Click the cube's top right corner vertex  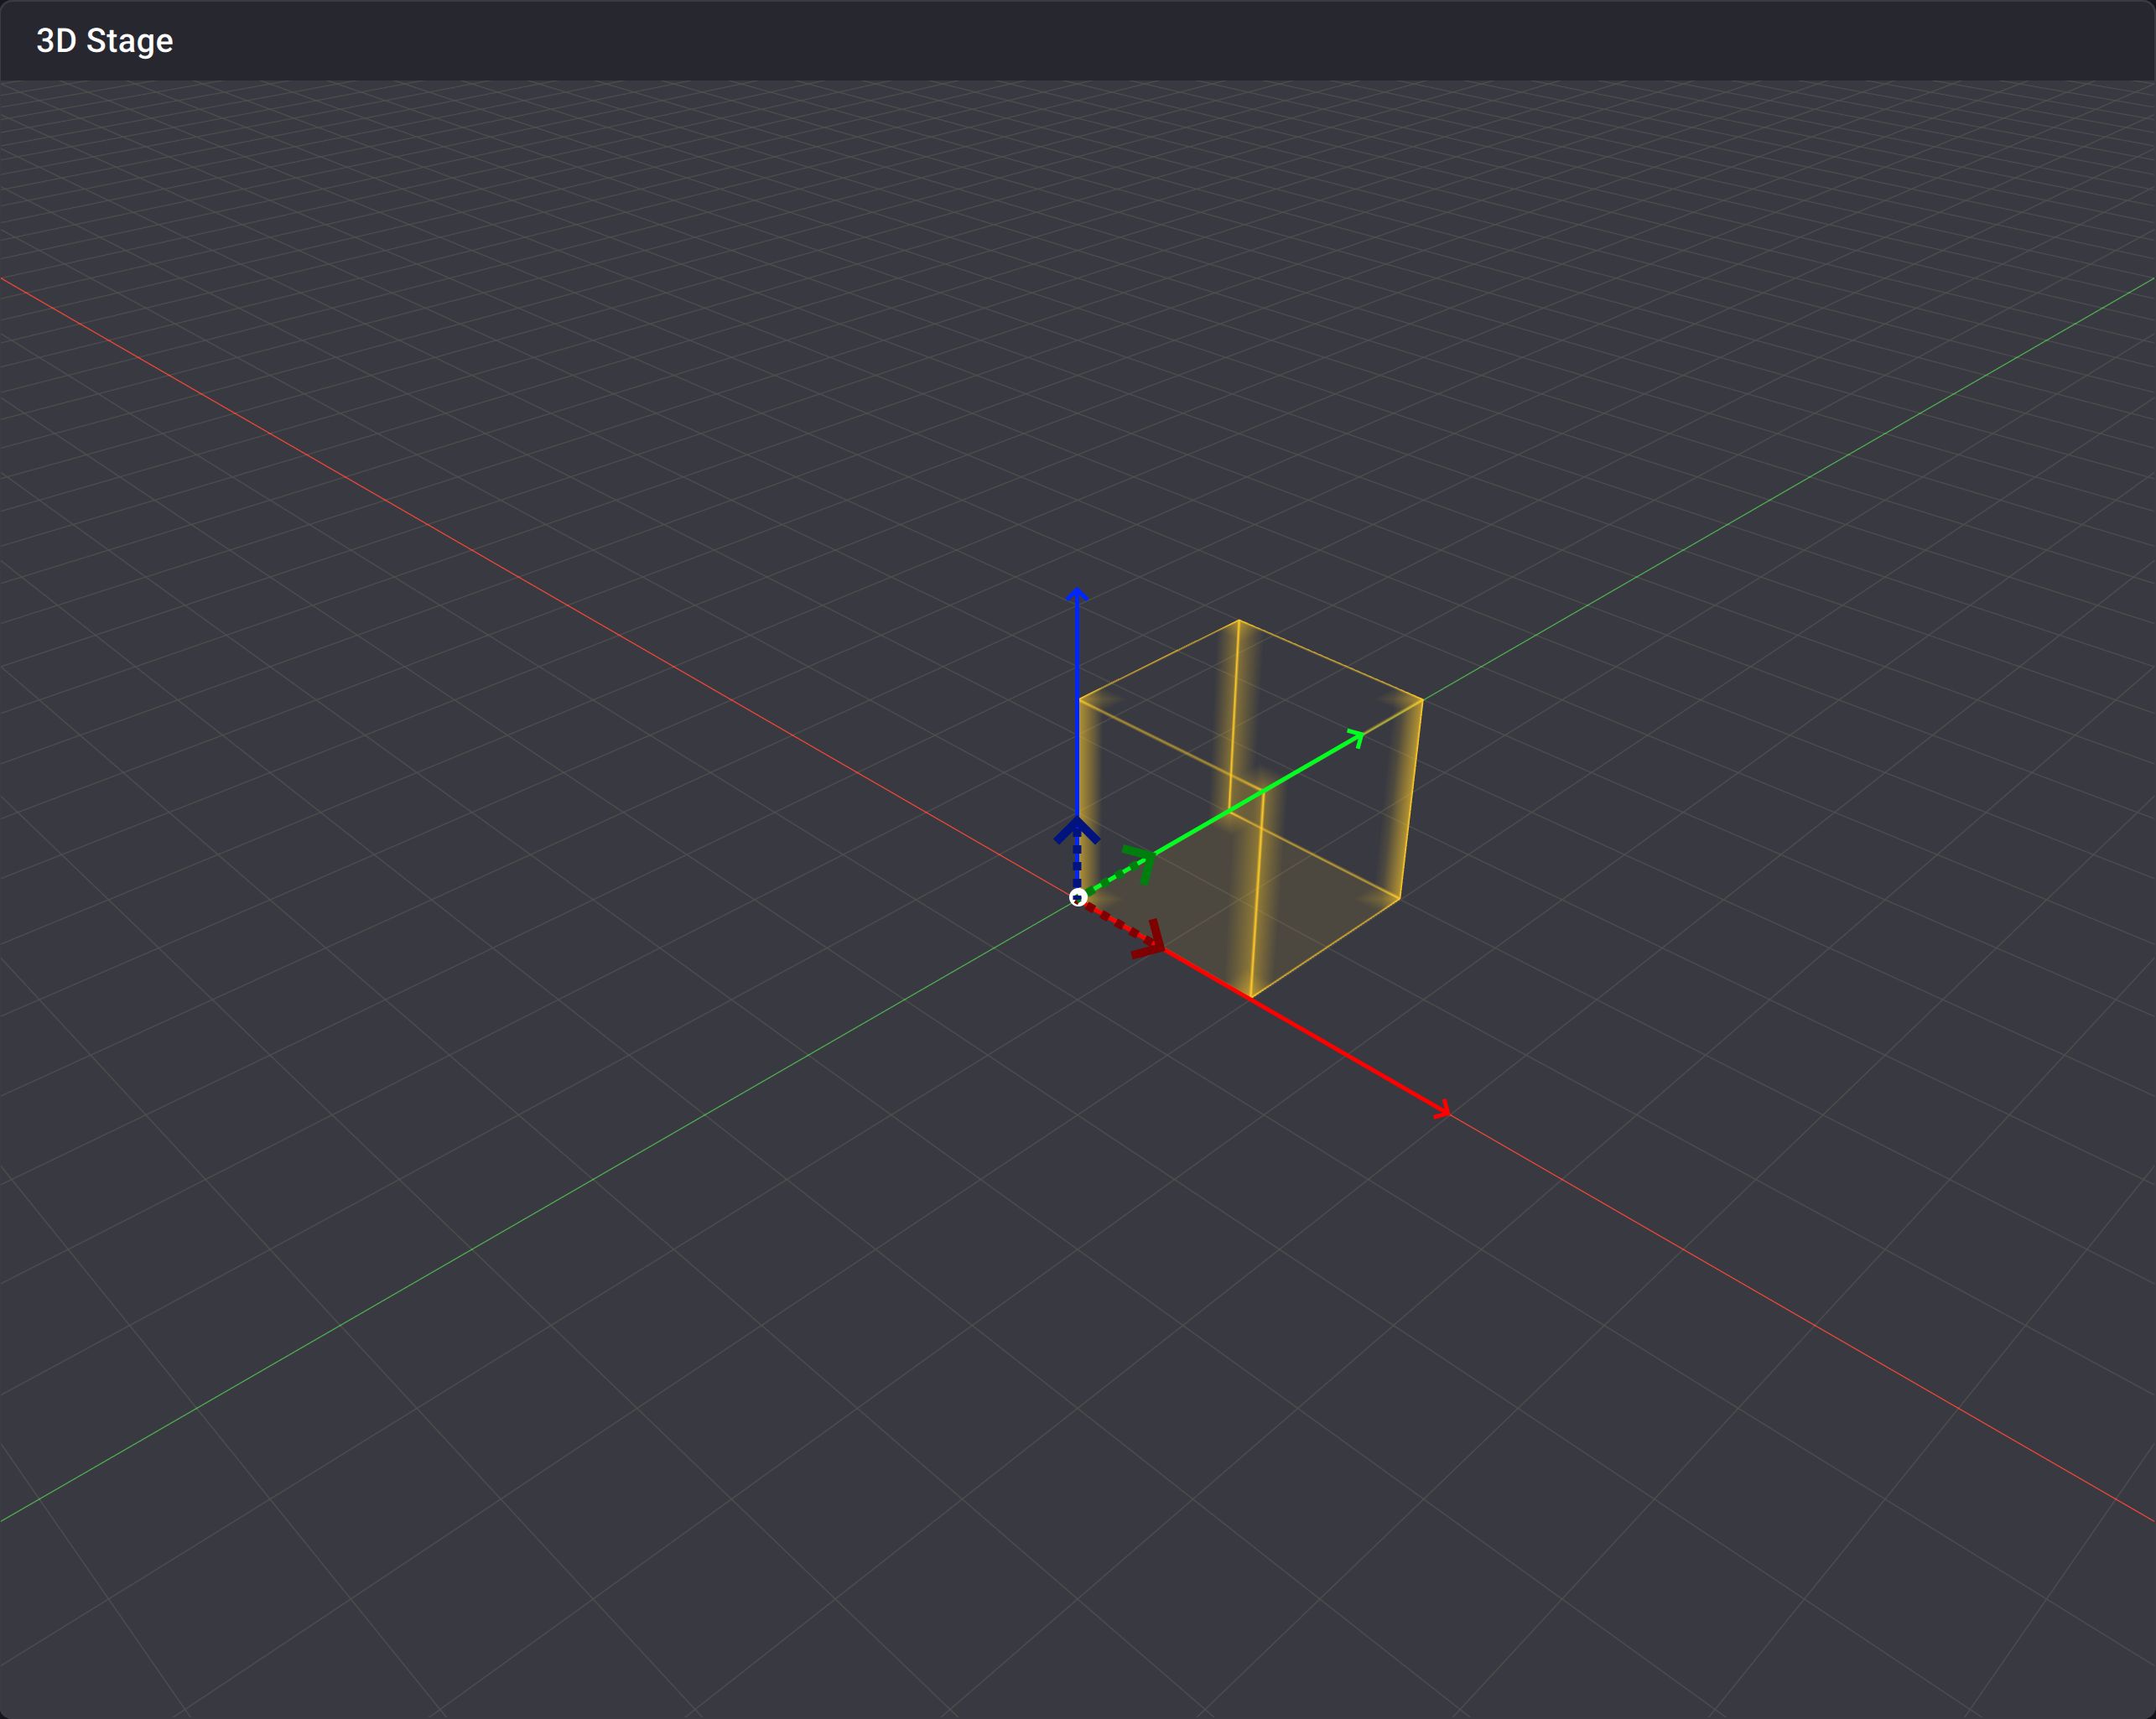(1422, 700)
